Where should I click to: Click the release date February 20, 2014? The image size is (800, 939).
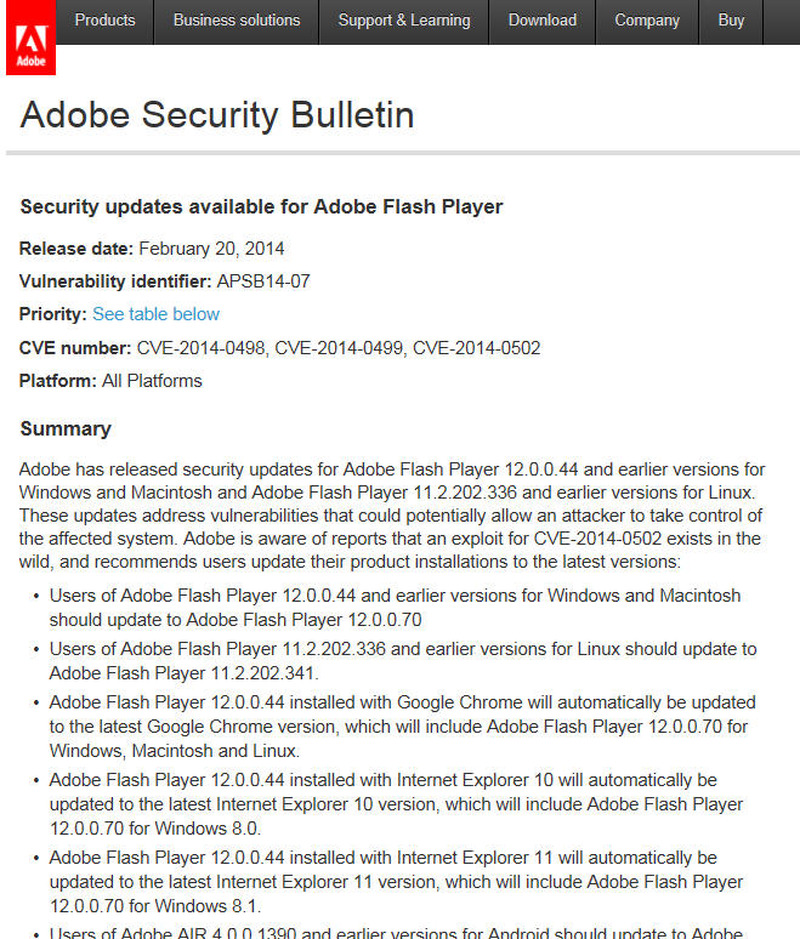tap(211, 249)
